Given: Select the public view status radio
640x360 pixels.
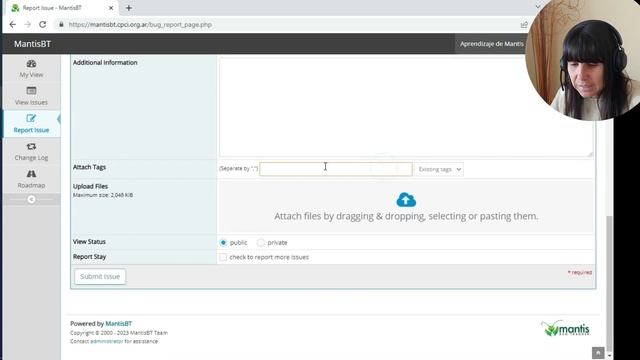Looking at the screenshot, I should click(223, 242).
